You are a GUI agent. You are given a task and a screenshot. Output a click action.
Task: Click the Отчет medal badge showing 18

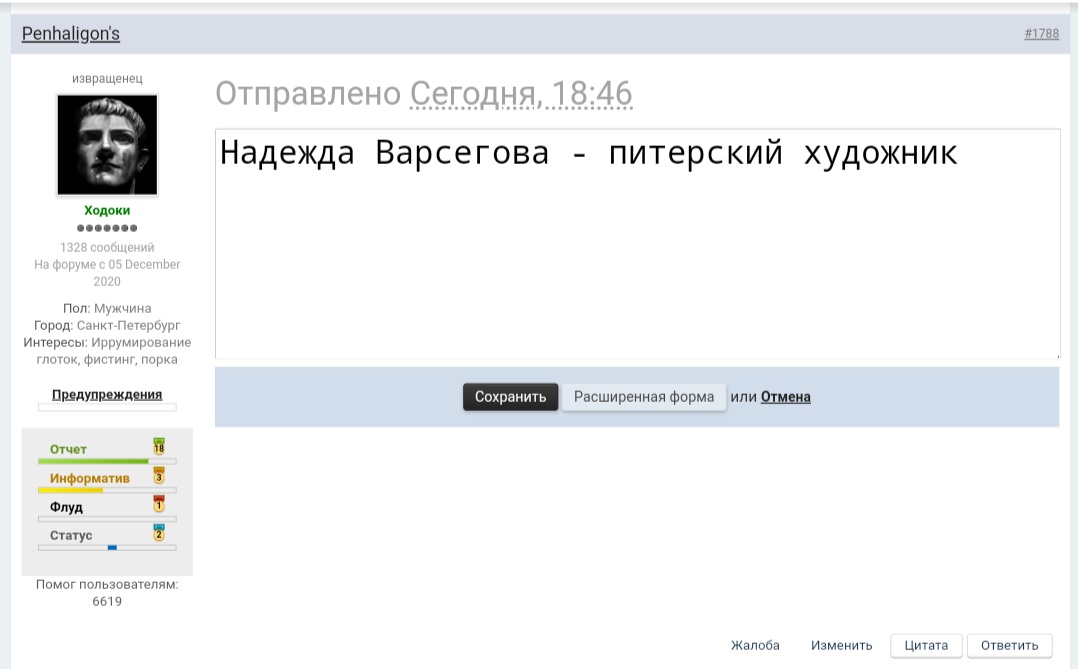[158, 446]
